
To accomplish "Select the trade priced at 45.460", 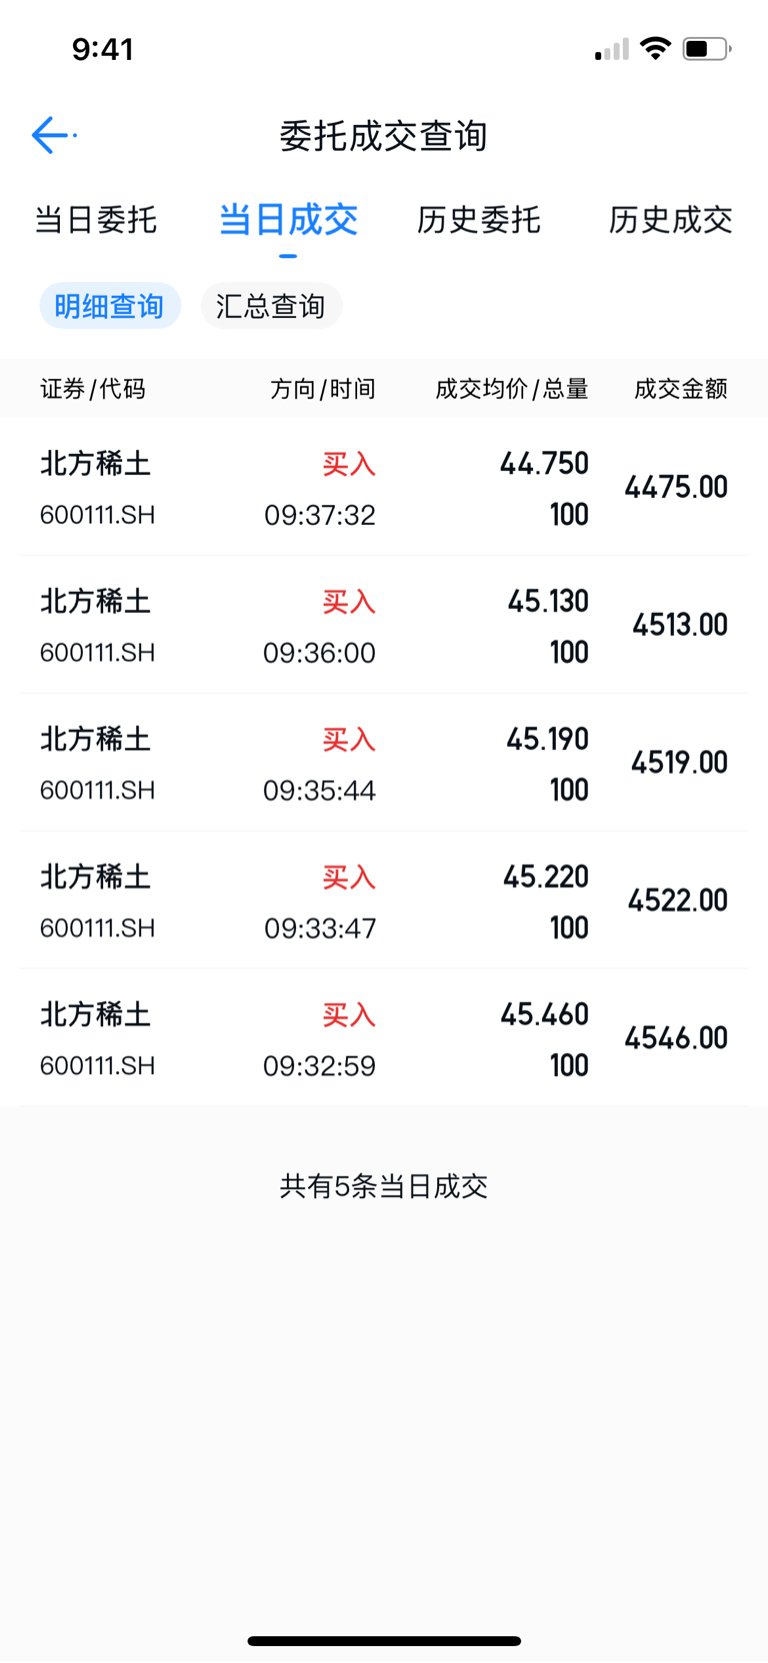I will [x=384, y=1038].
